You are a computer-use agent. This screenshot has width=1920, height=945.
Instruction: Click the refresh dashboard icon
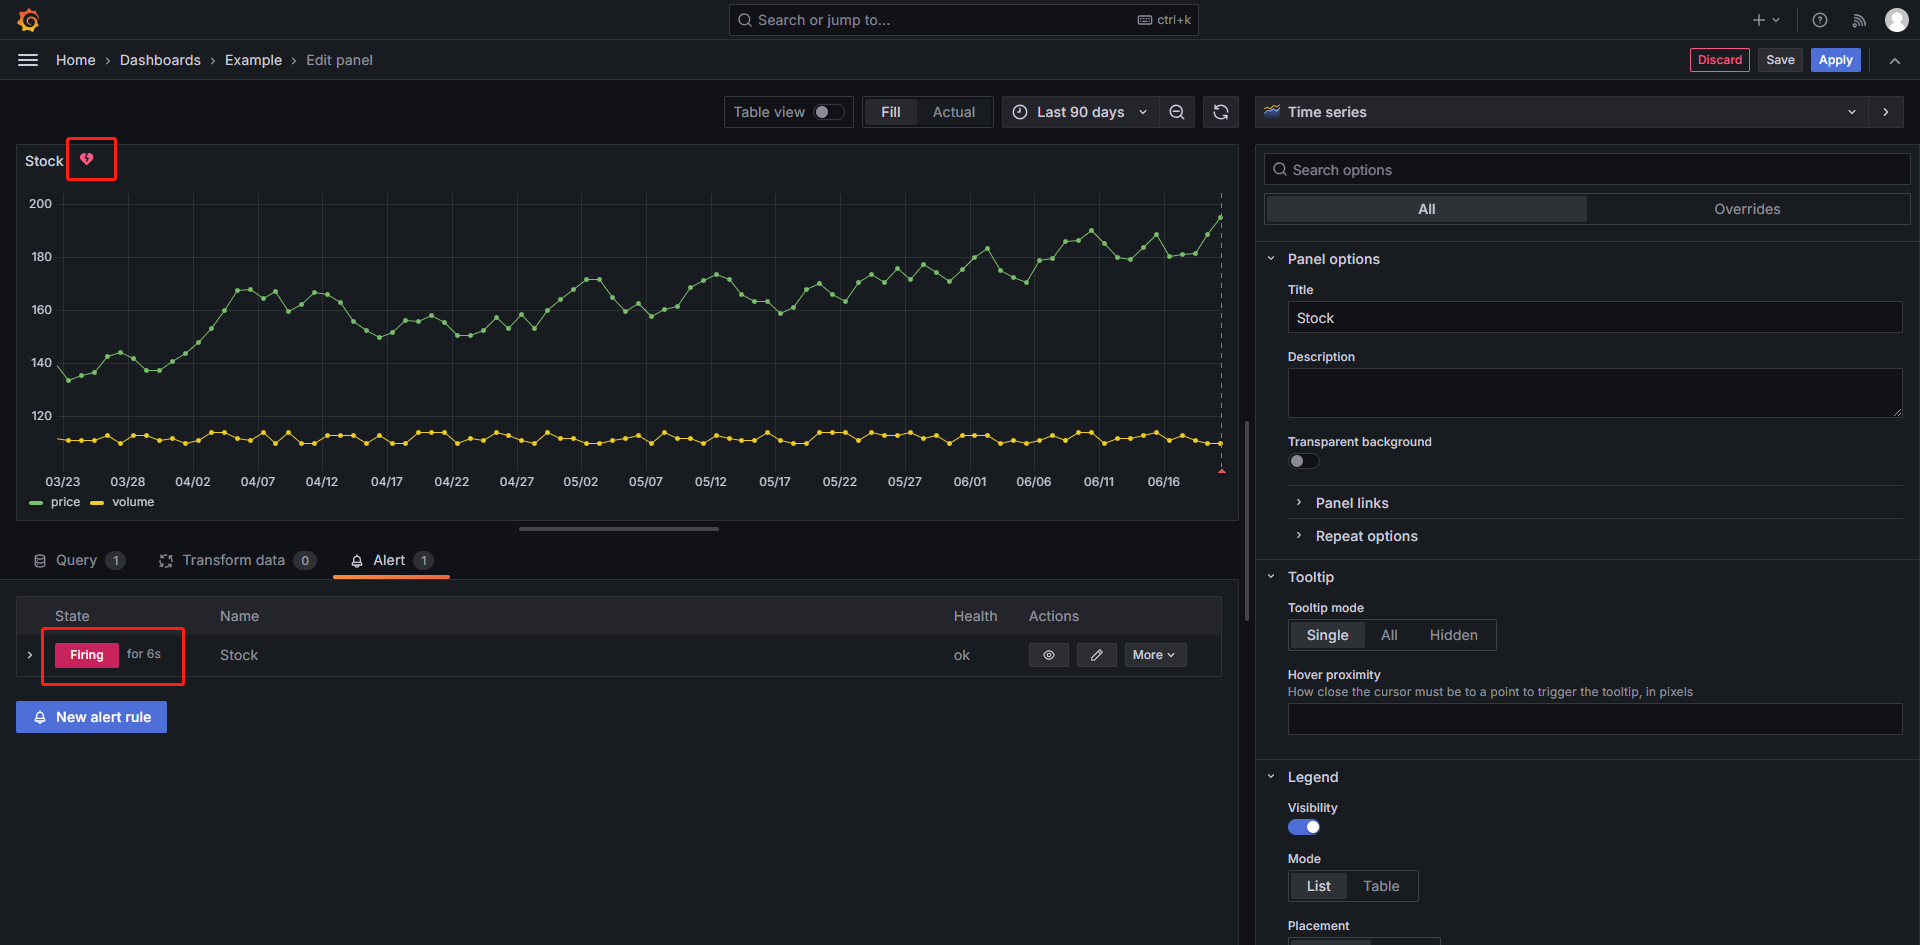coord(1220,112)
